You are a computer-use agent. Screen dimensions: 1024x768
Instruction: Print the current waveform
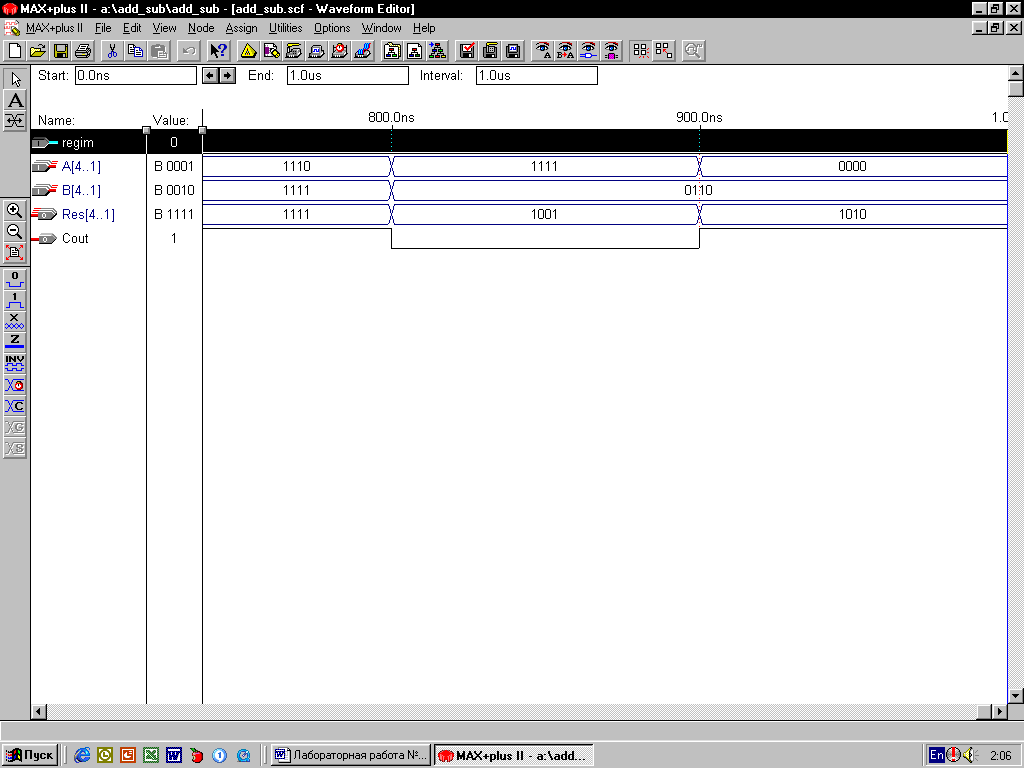[x=84, y=51]
